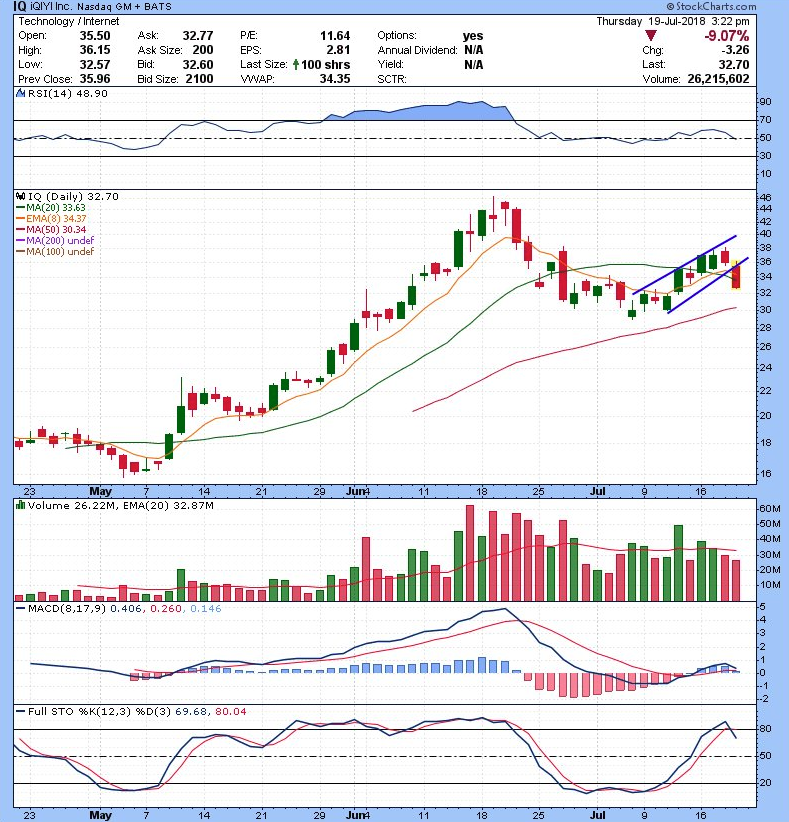This screenshot has height=822, width=789.
Task: Select the Volume figure 26,215,602
Action: [x=718, y=79]
